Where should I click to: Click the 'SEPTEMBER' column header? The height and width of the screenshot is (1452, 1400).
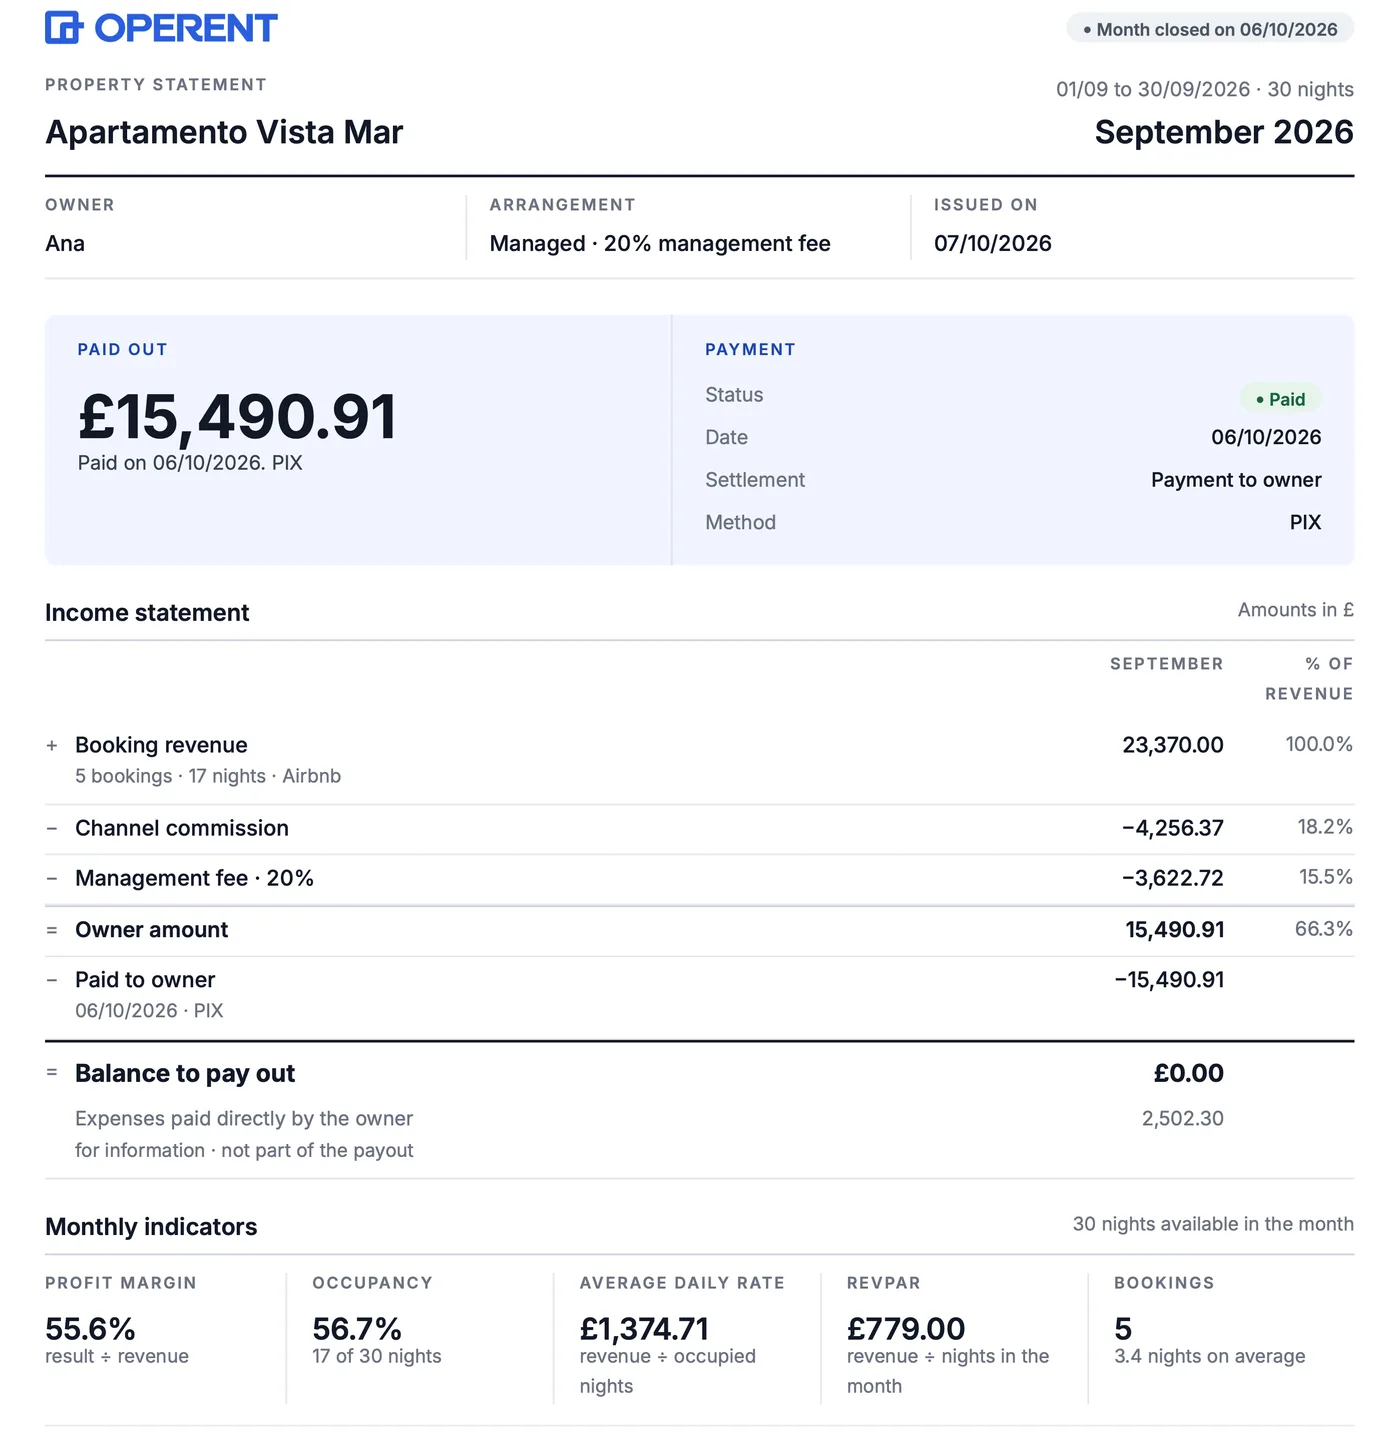click(1167, 664)
